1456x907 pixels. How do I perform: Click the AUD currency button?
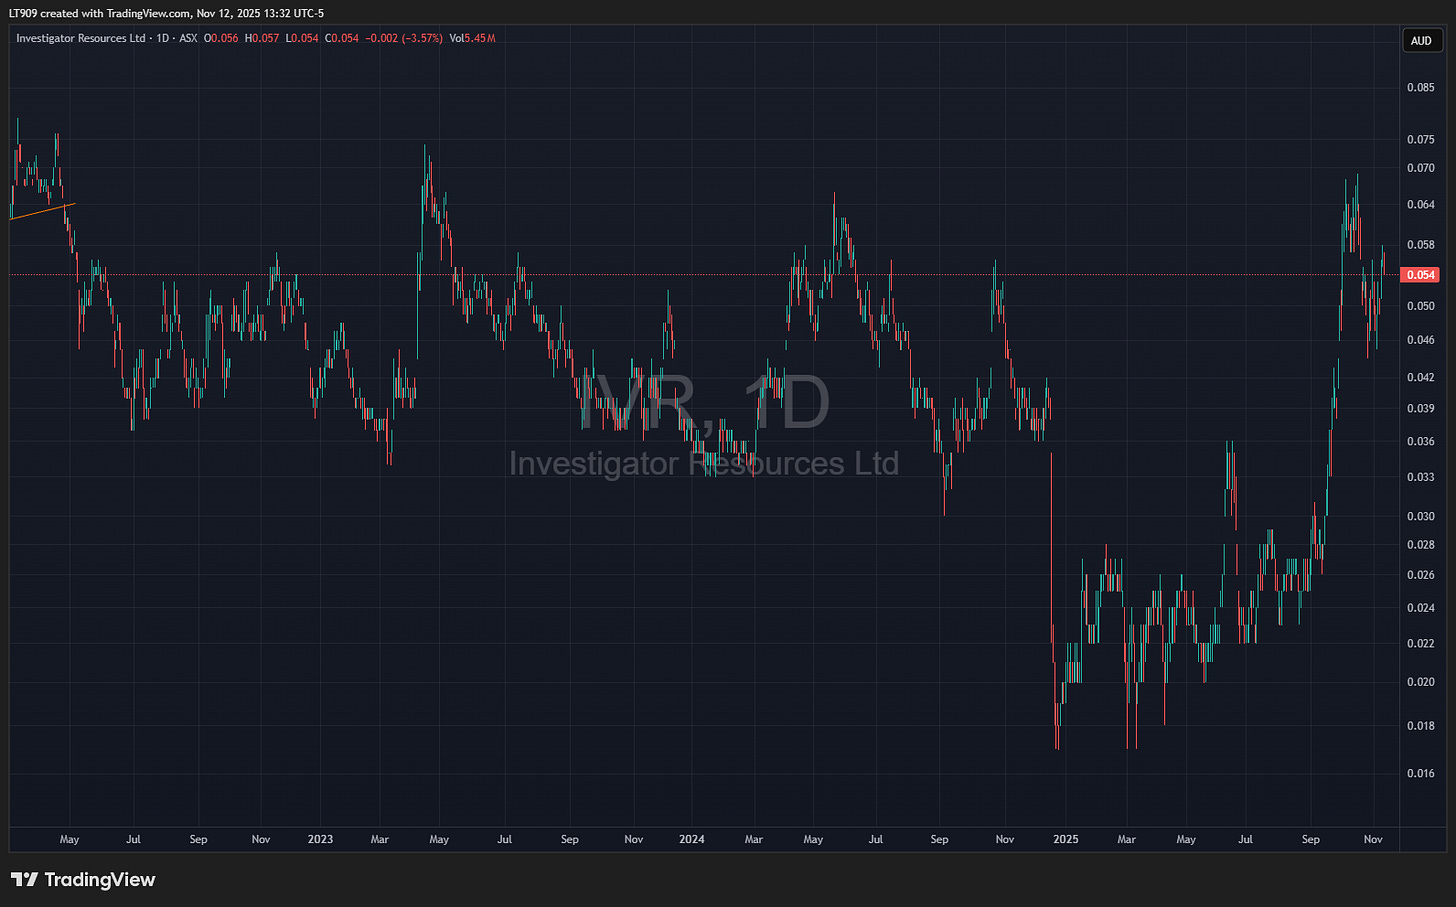1421,41
